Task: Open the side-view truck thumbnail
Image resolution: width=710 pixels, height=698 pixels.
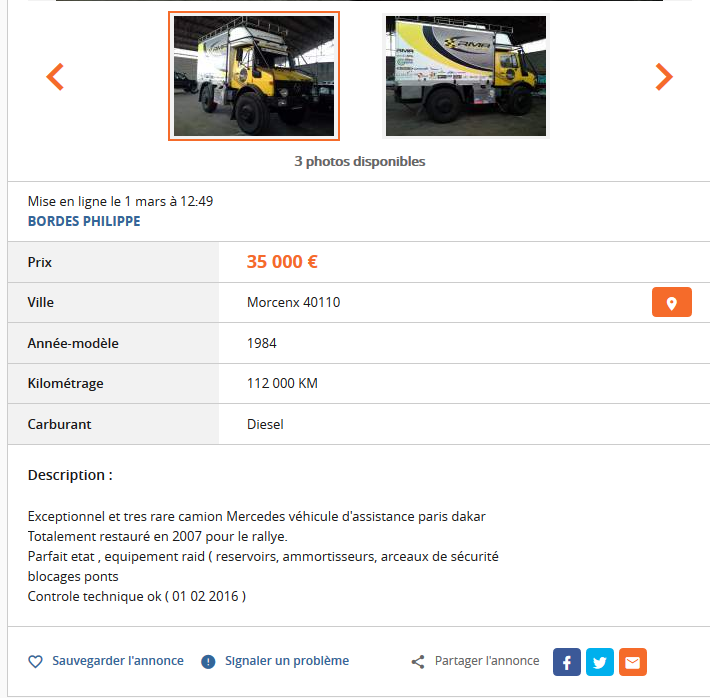Action: tap(466, 76)
